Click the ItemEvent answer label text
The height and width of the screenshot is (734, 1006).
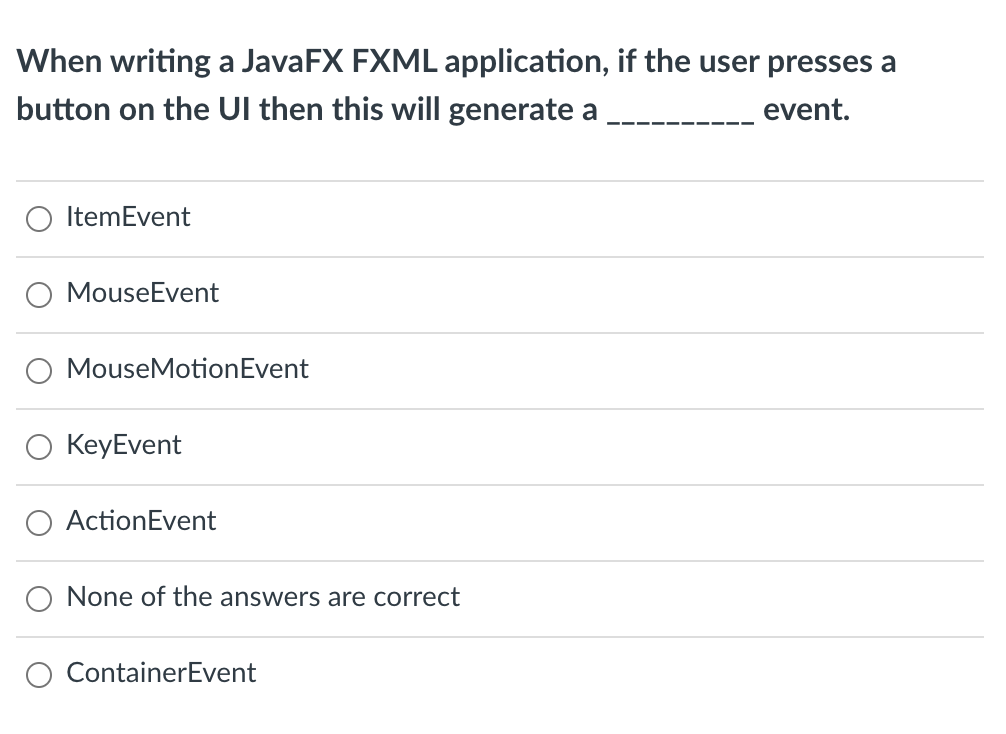128,217
